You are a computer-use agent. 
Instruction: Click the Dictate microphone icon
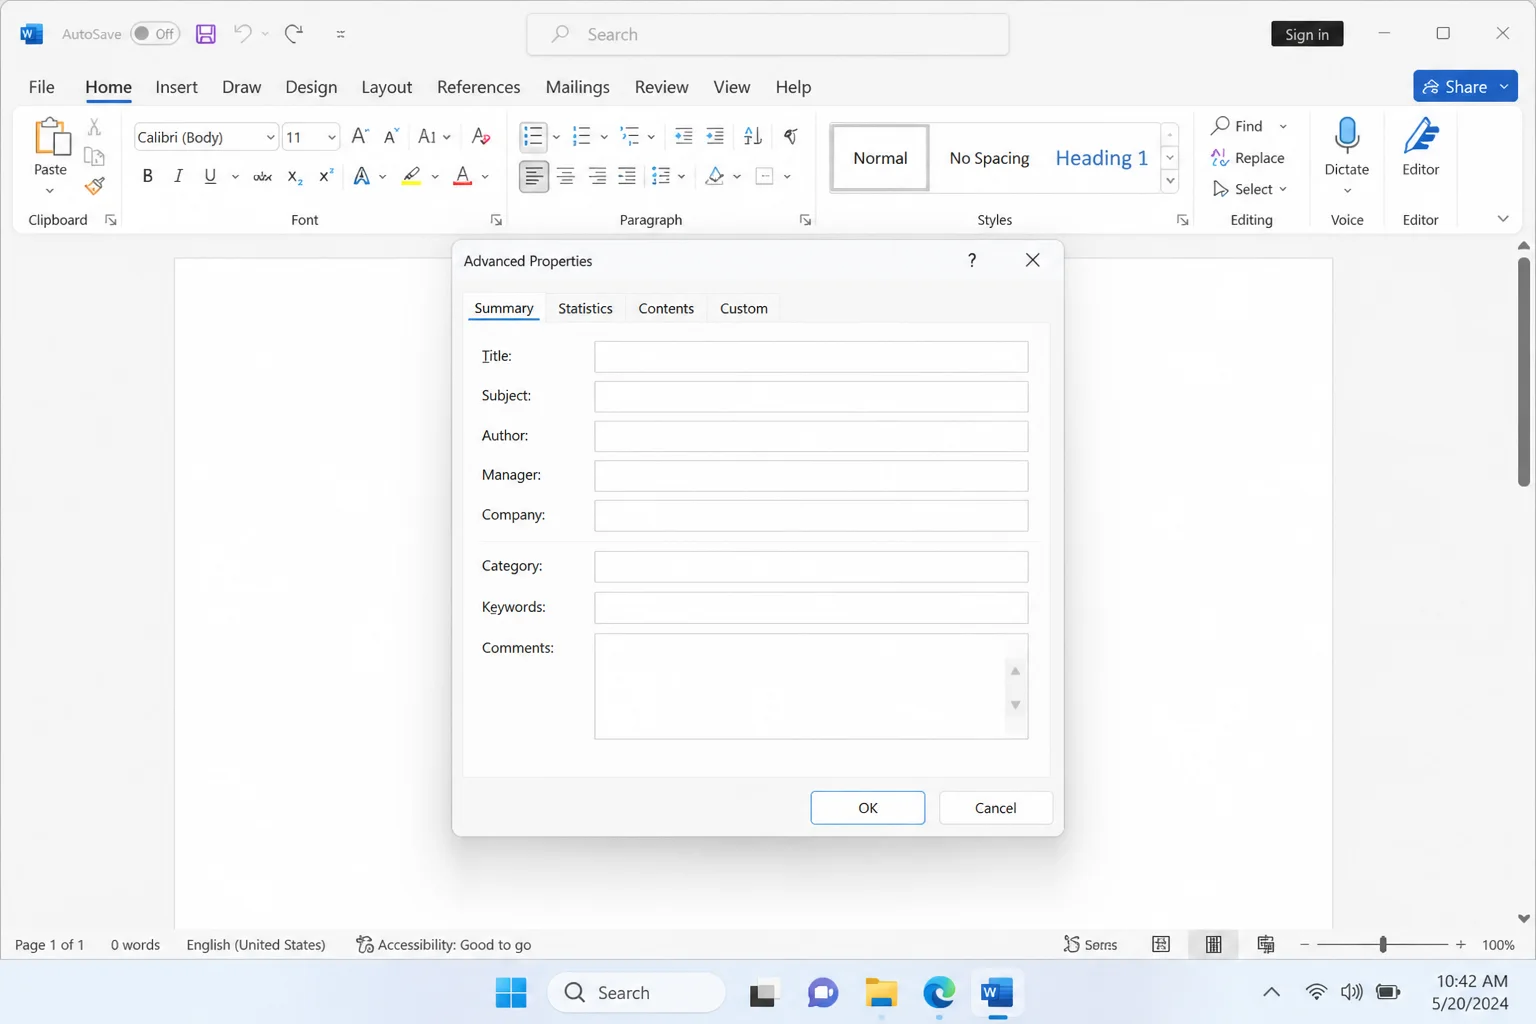click(x=1347, y=135)
